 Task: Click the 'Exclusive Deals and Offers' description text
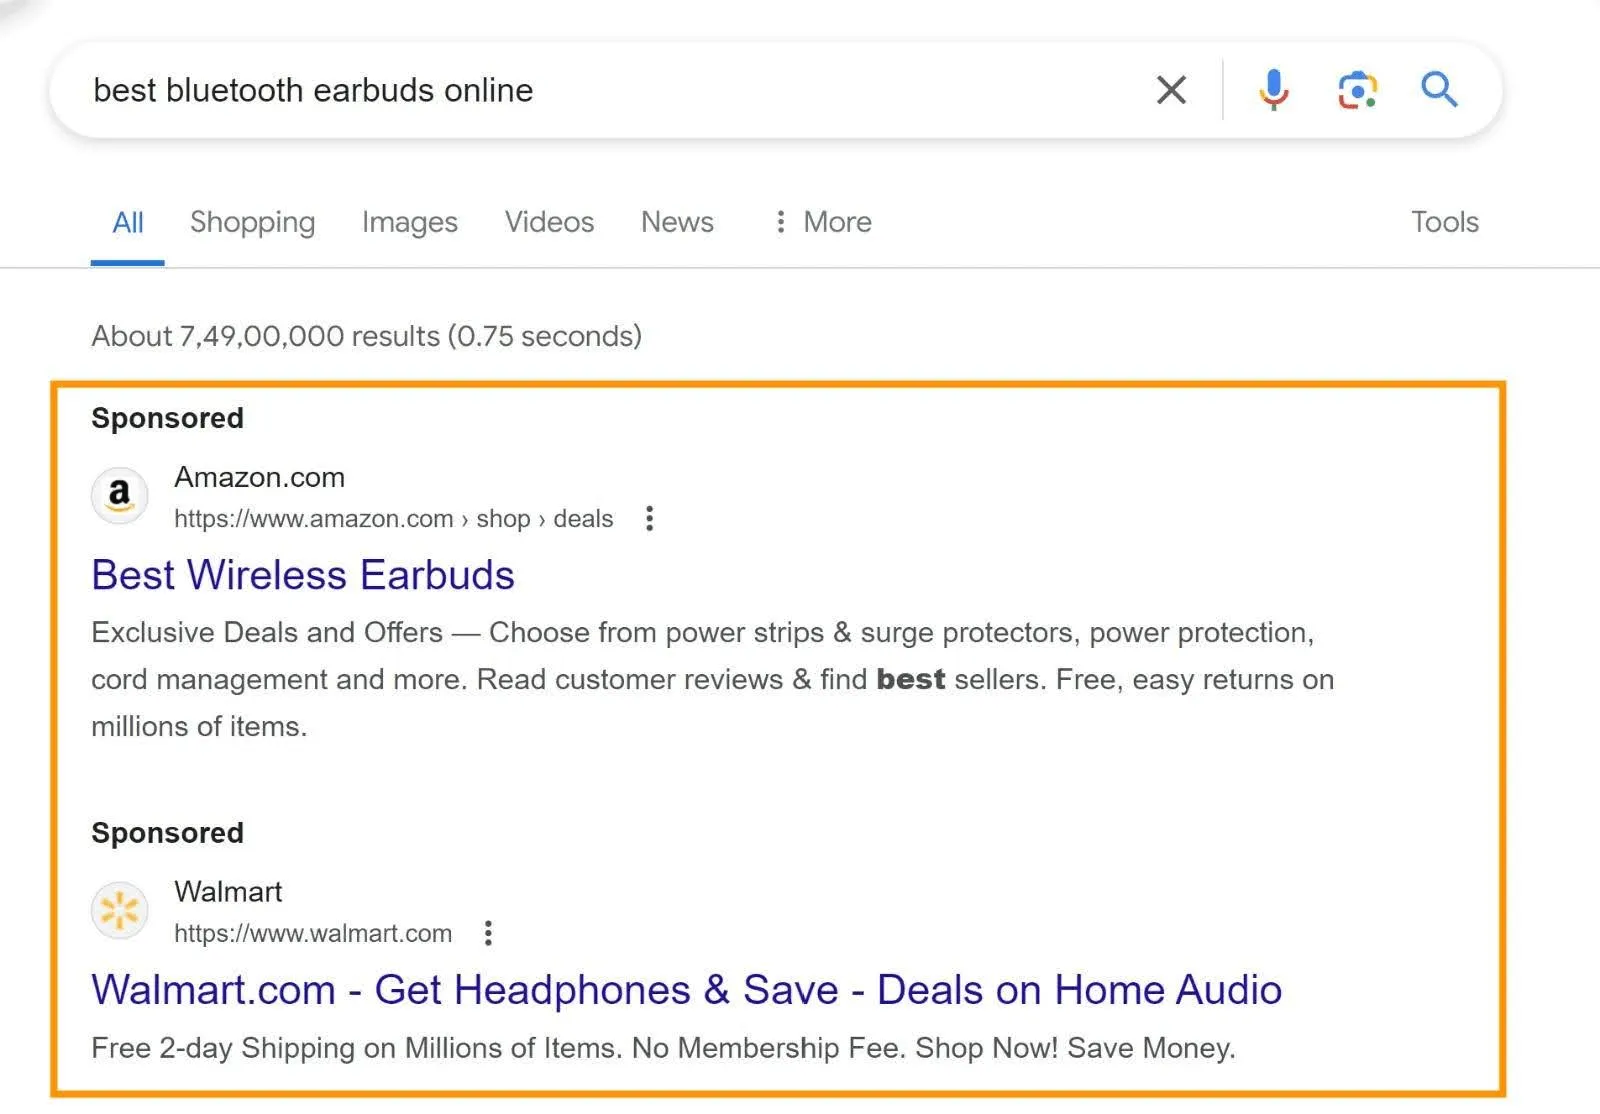point(712,679)
